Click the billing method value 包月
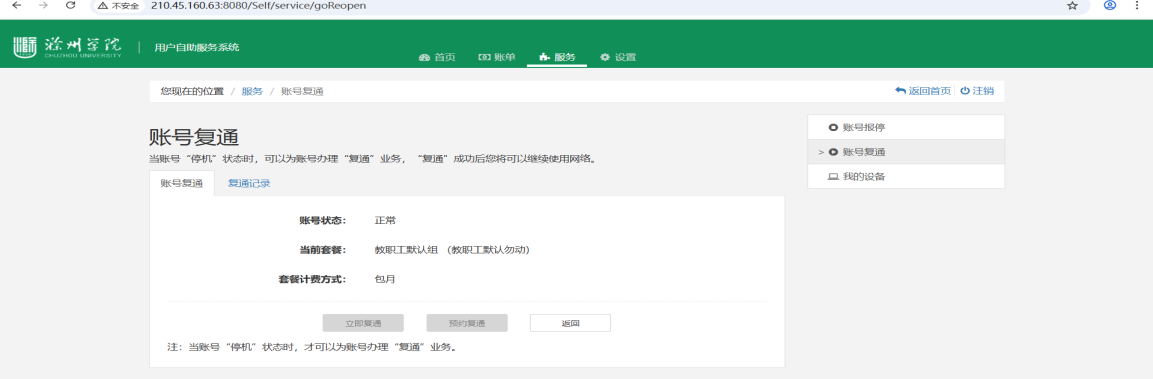Image resolution: width=1153 pixels, height=379 pixels. pos(385,279)
